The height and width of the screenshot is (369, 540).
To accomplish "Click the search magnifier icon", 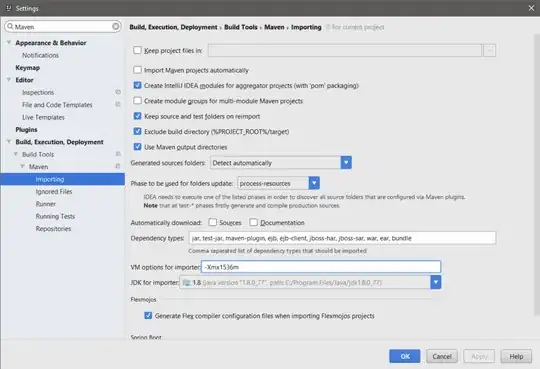I will [x=10, y=27].
